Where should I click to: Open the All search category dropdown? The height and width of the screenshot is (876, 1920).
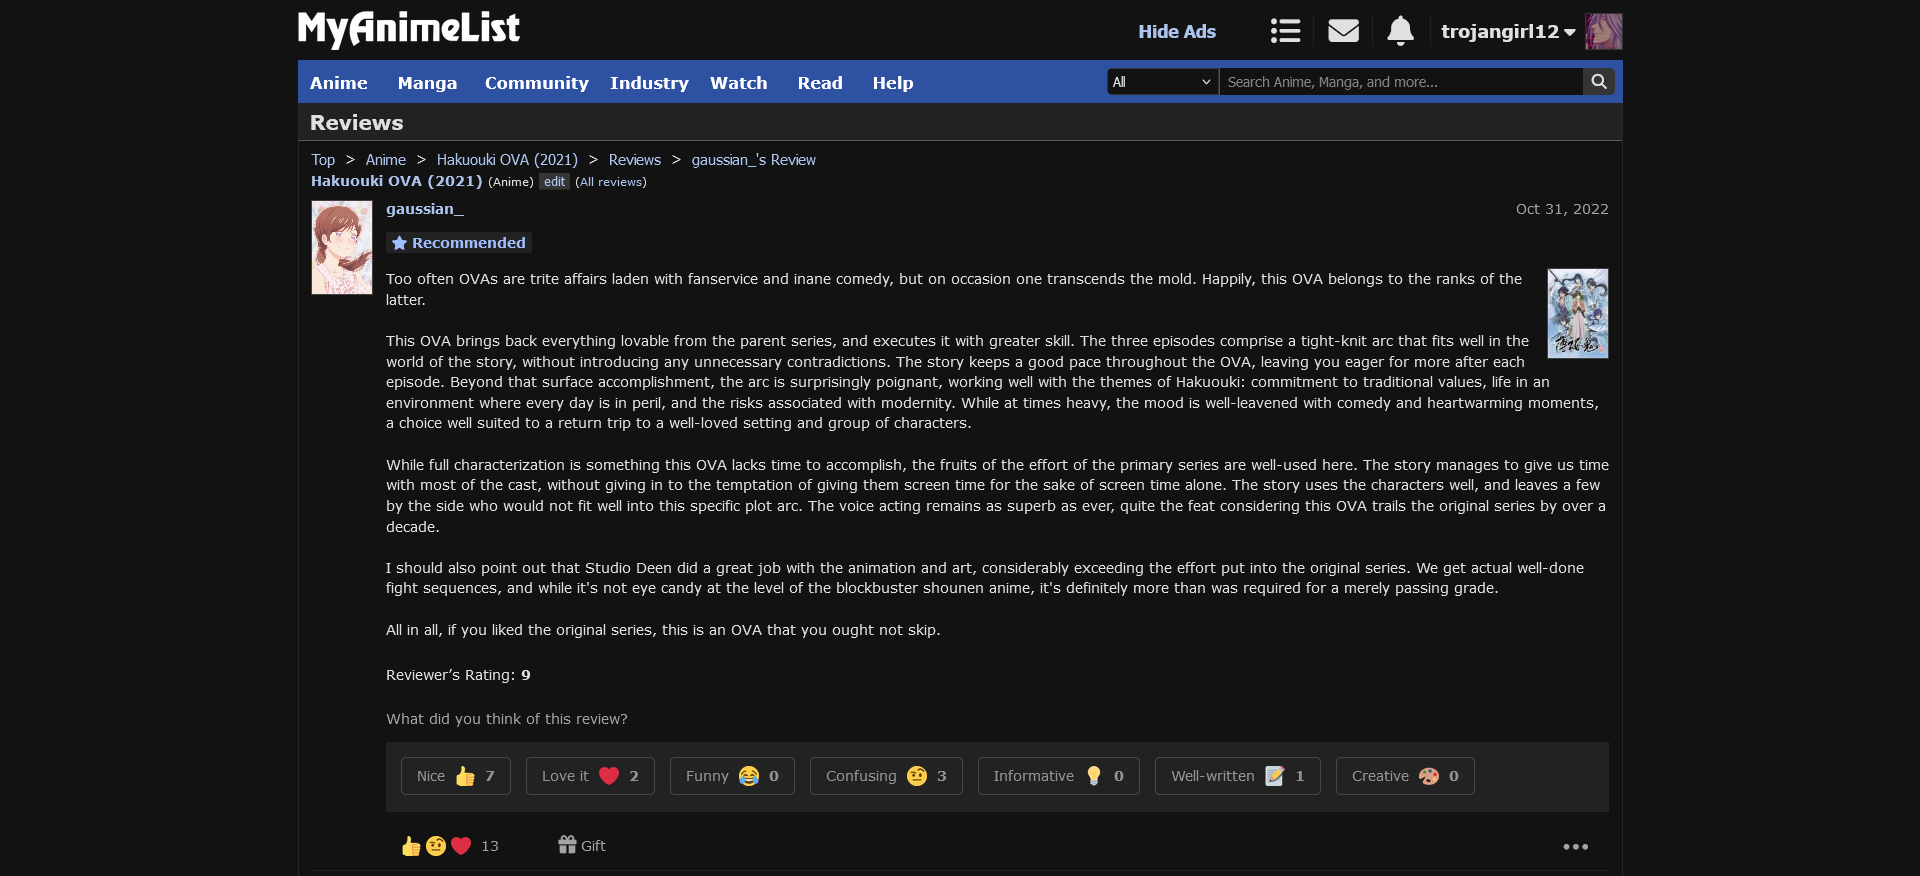click(1162, 82)
